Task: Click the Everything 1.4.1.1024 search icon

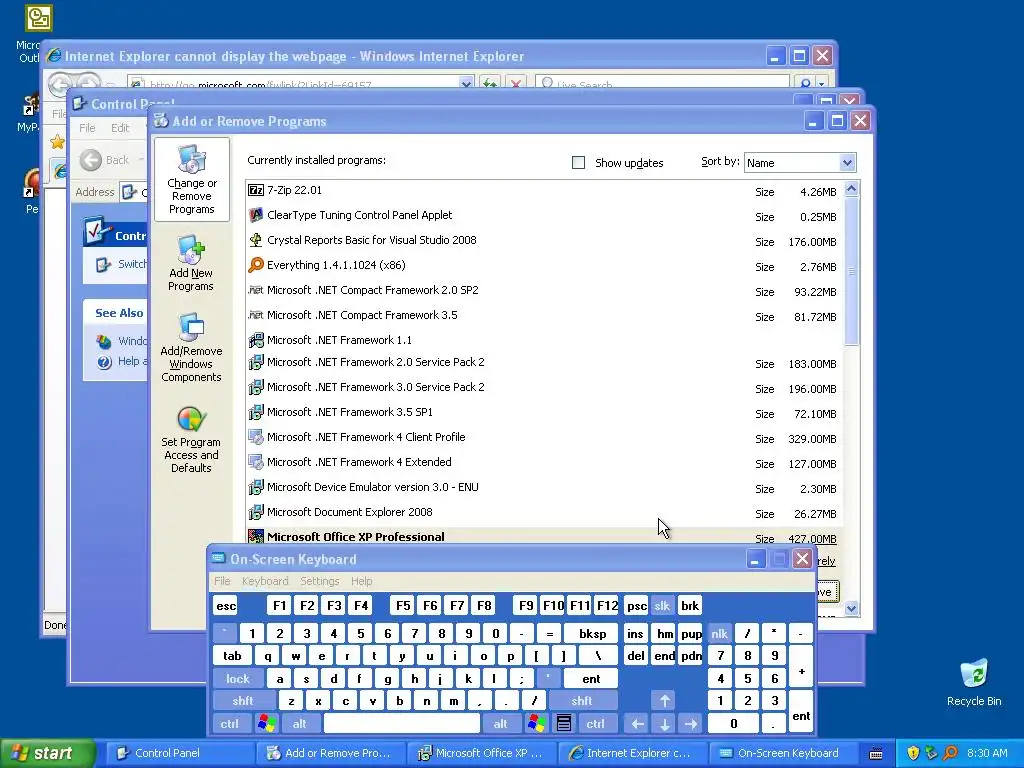Action: click(x=255, y=264)
